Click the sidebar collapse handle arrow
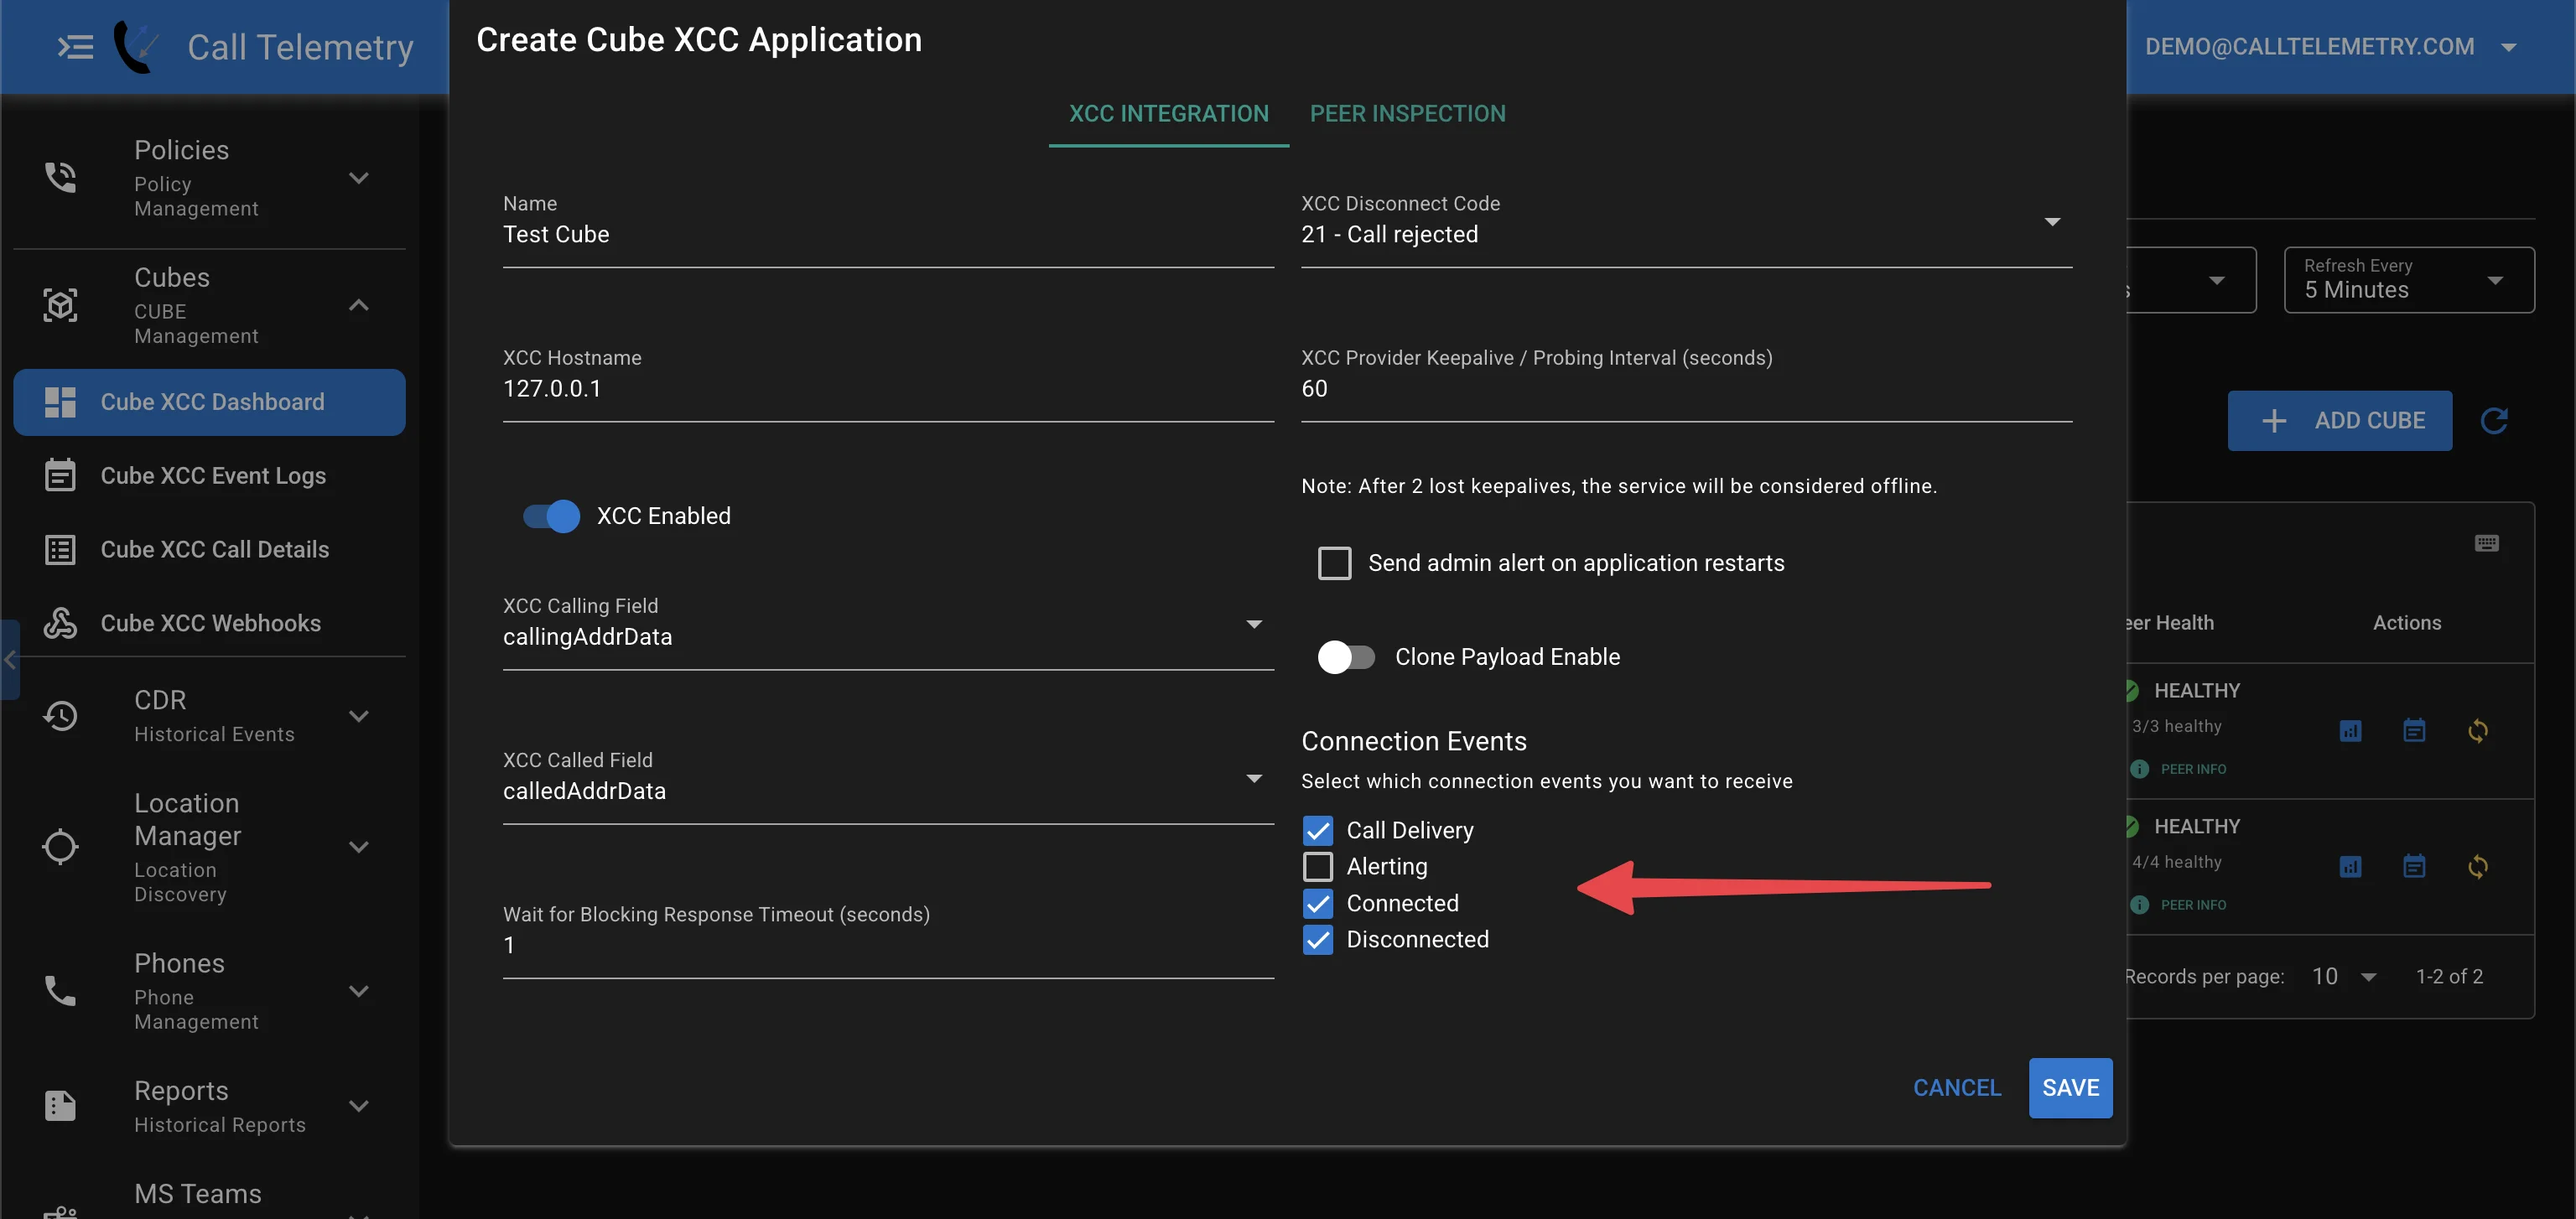2576x1219 pixels. pos(10,660)
